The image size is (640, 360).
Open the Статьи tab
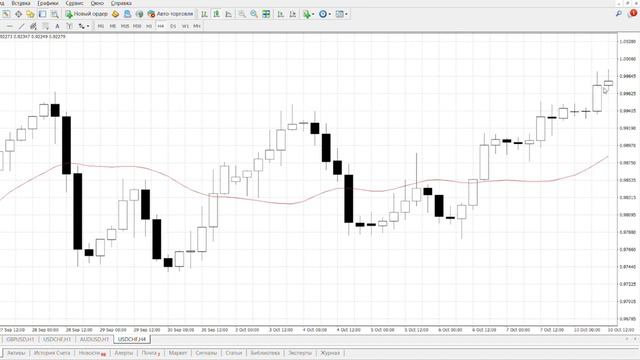tap(234, 353)
